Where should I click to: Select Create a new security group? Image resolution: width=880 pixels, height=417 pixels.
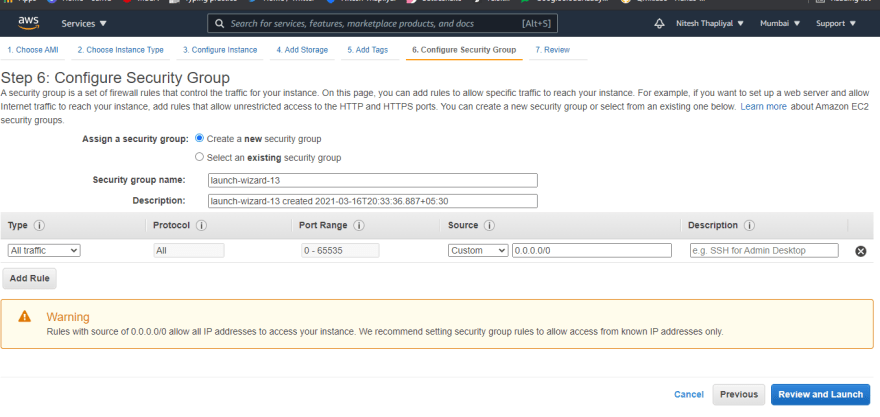tap(199, 138)
